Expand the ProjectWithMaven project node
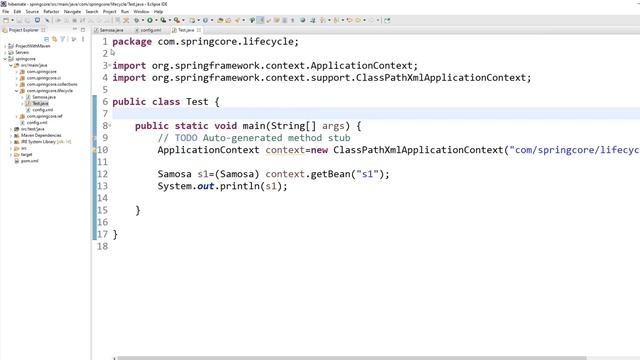Viewport: 640px width, 360px height. click(x=5, y=46)
